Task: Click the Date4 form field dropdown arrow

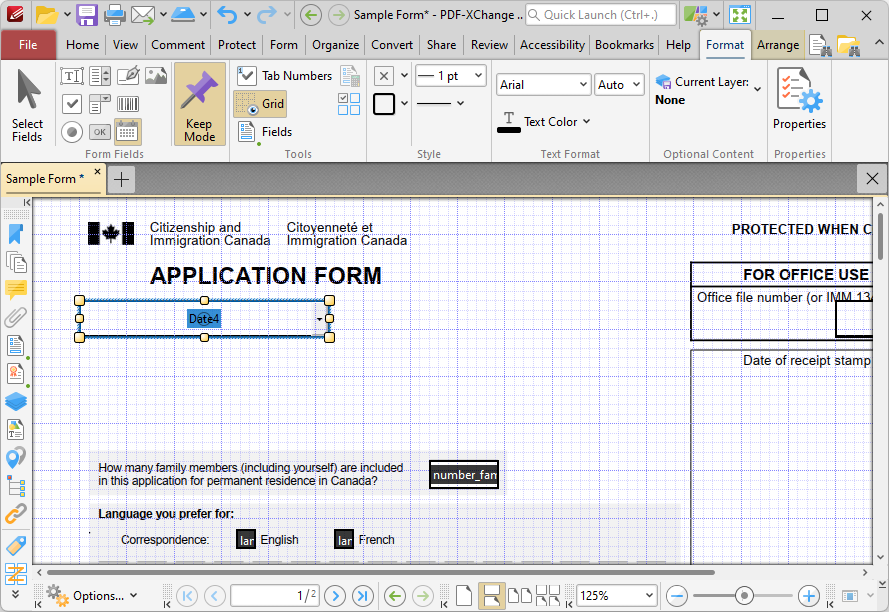Action: pos(319,319)
